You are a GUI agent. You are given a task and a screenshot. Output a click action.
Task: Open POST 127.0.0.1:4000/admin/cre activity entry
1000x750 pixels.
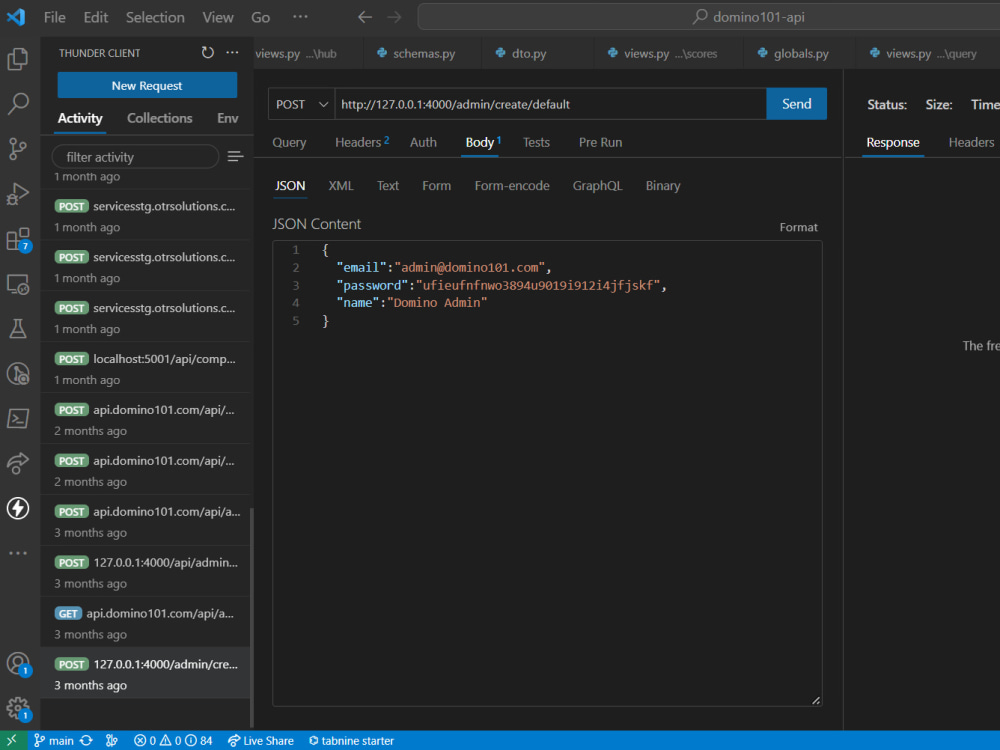[x=145, y=674]
